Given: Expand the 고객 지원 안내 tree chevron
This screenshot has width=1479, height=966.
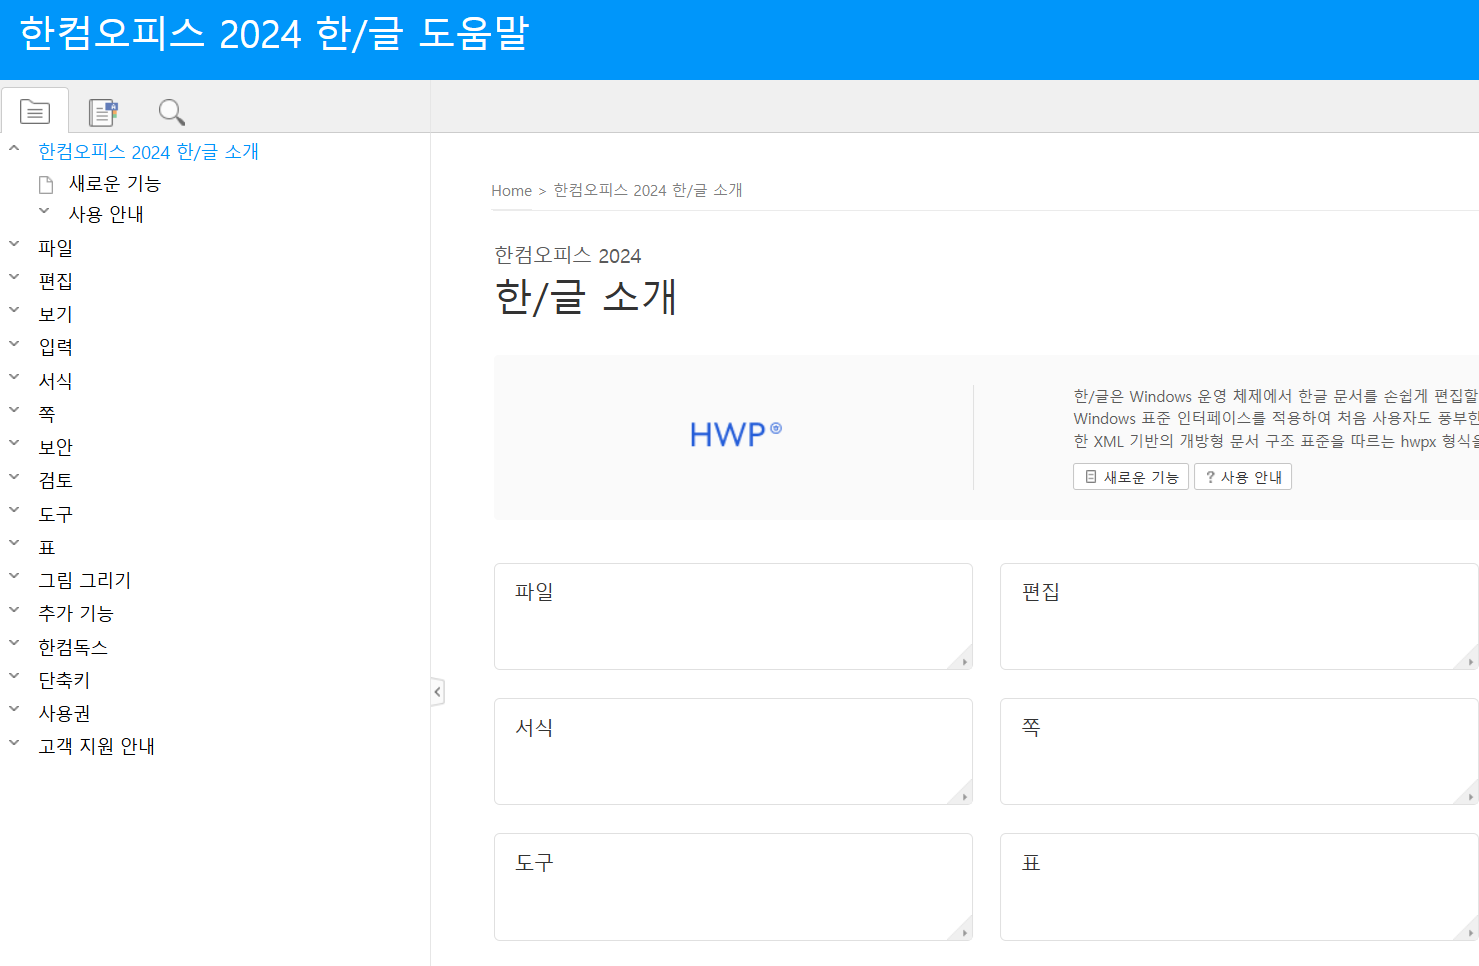Looking at the screenshot, I should [x=14, y=742].
